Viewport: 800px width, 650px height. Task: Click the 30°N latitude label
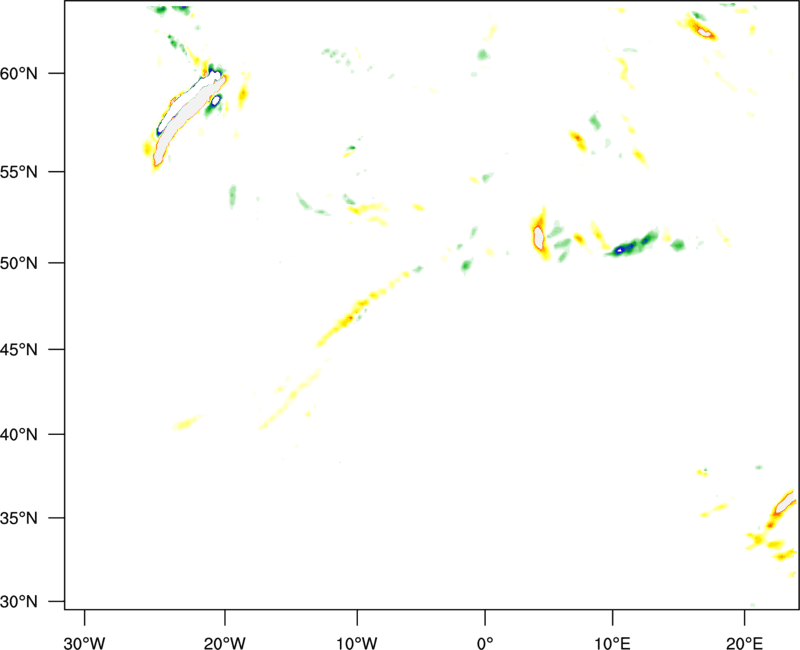(19, 602)
